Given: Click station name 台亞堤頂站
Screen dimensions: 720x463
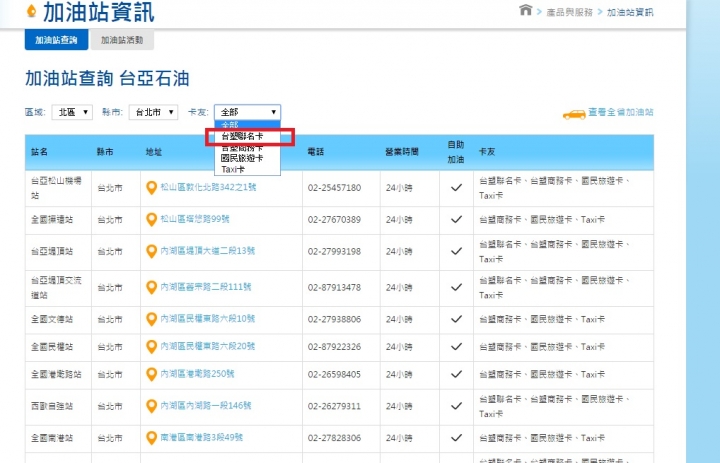Looking at the screenshot, I should tap(52, 251).
